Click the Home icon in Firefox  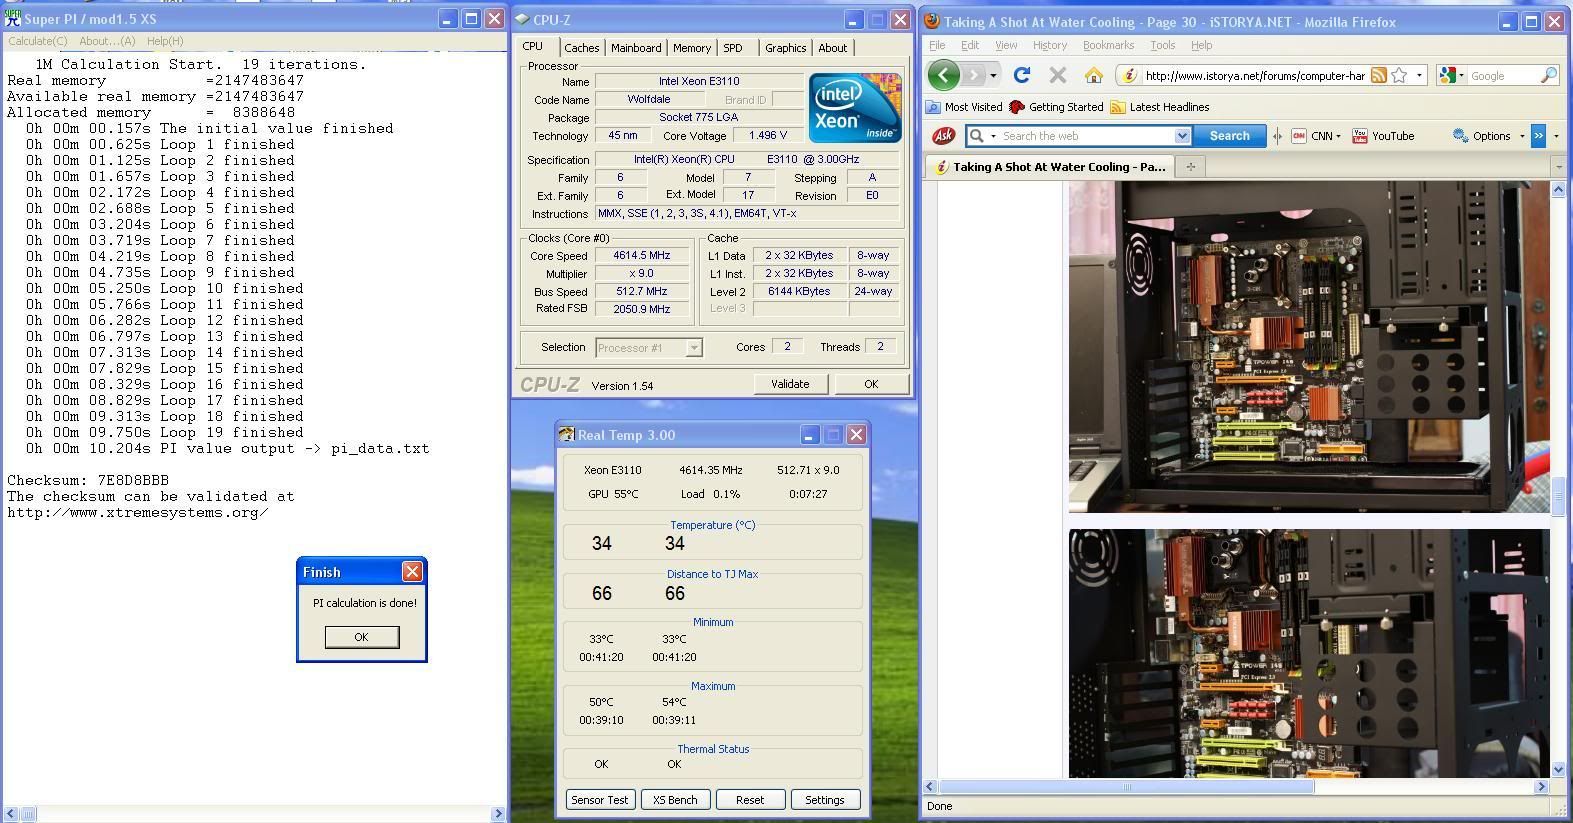tap(1093, 75)
